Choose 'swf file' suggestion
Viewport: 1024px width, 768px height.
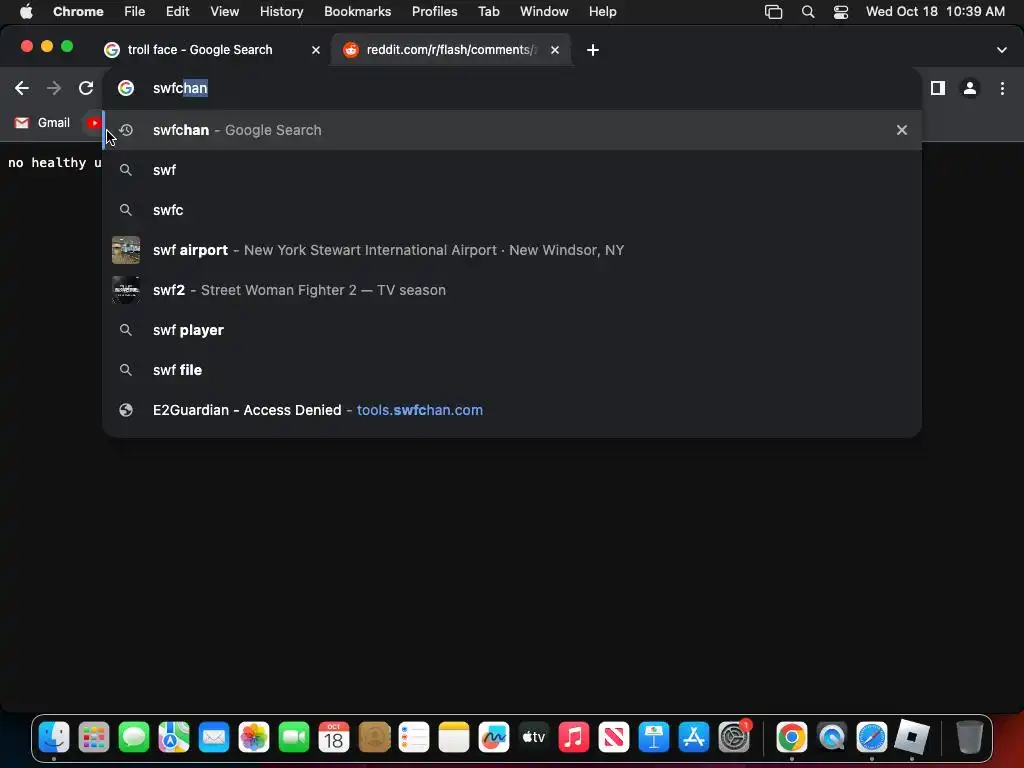(x=512, y=370)
